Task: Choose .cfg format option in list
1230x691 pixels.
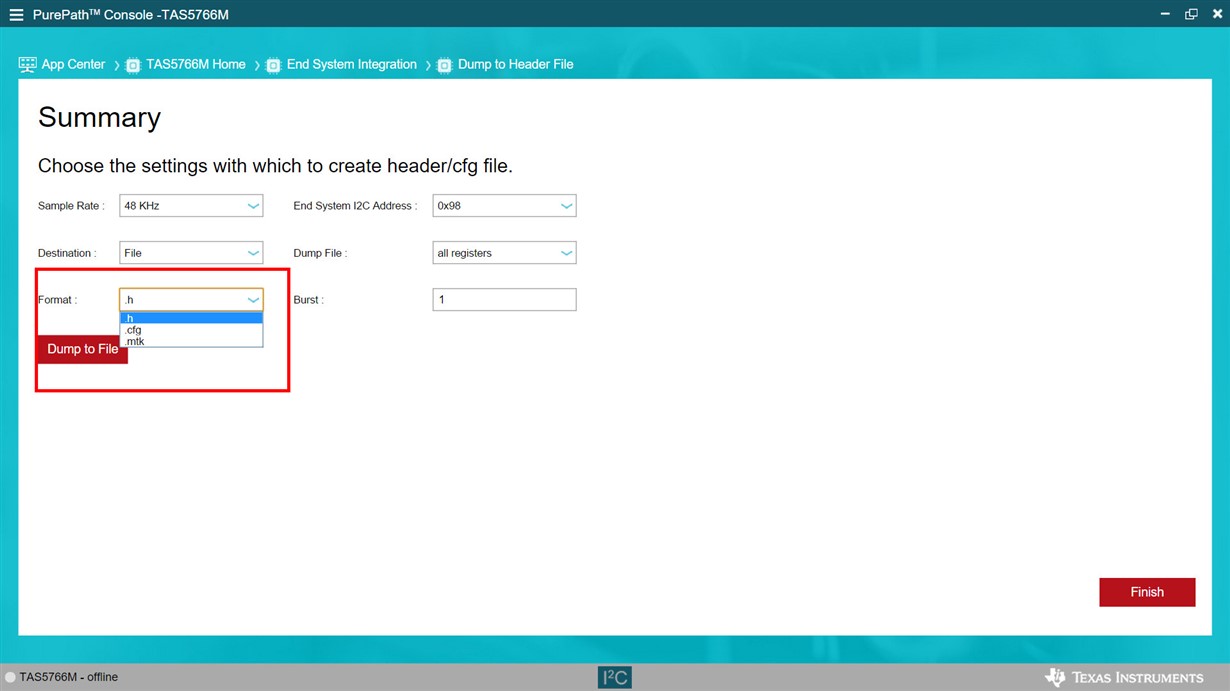Action: click(x=191, y=329)
